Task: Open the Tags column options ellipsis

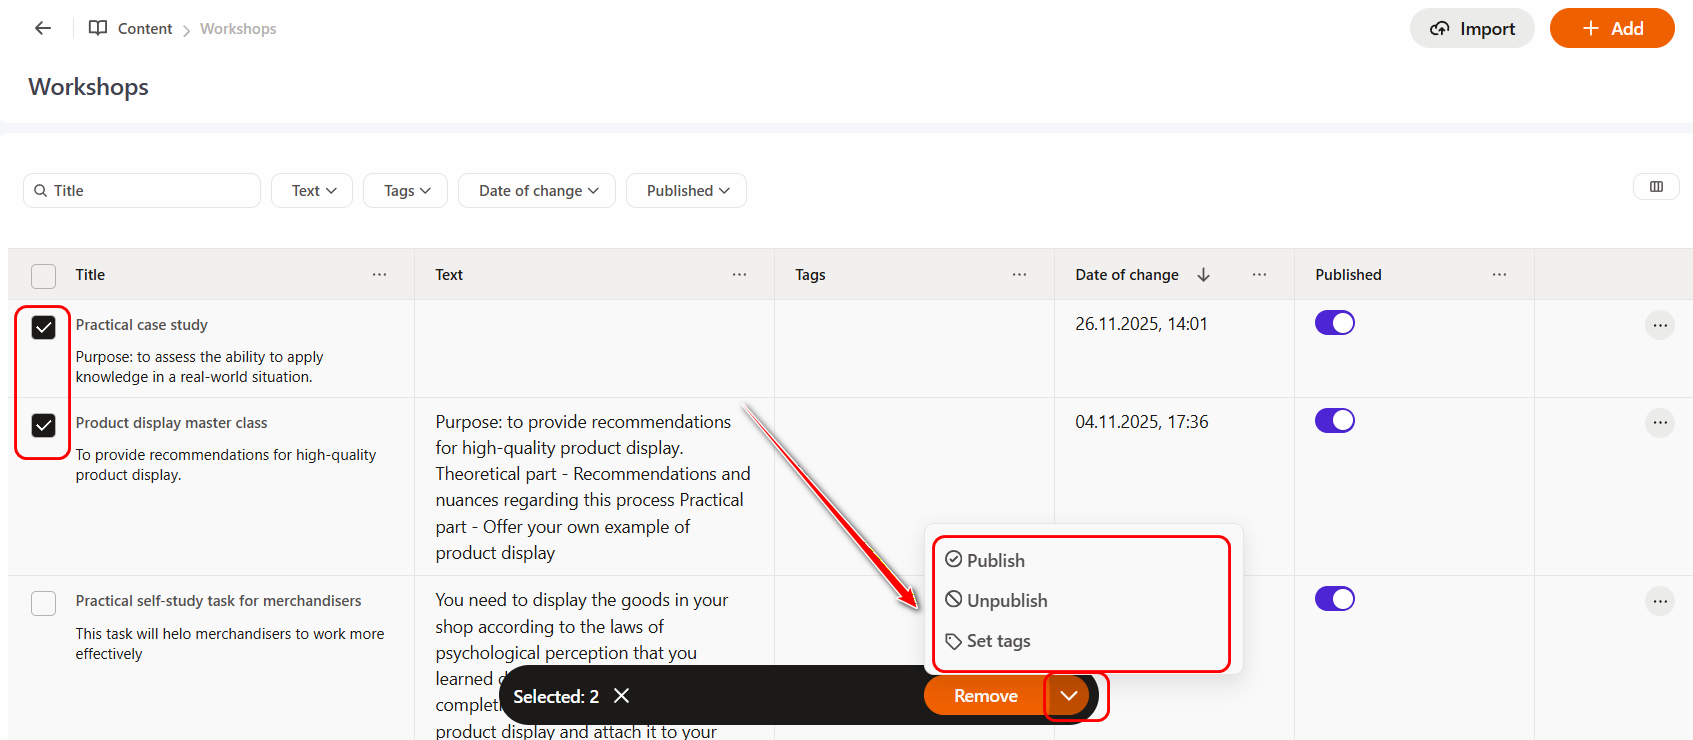Action: pos(1019,275)
